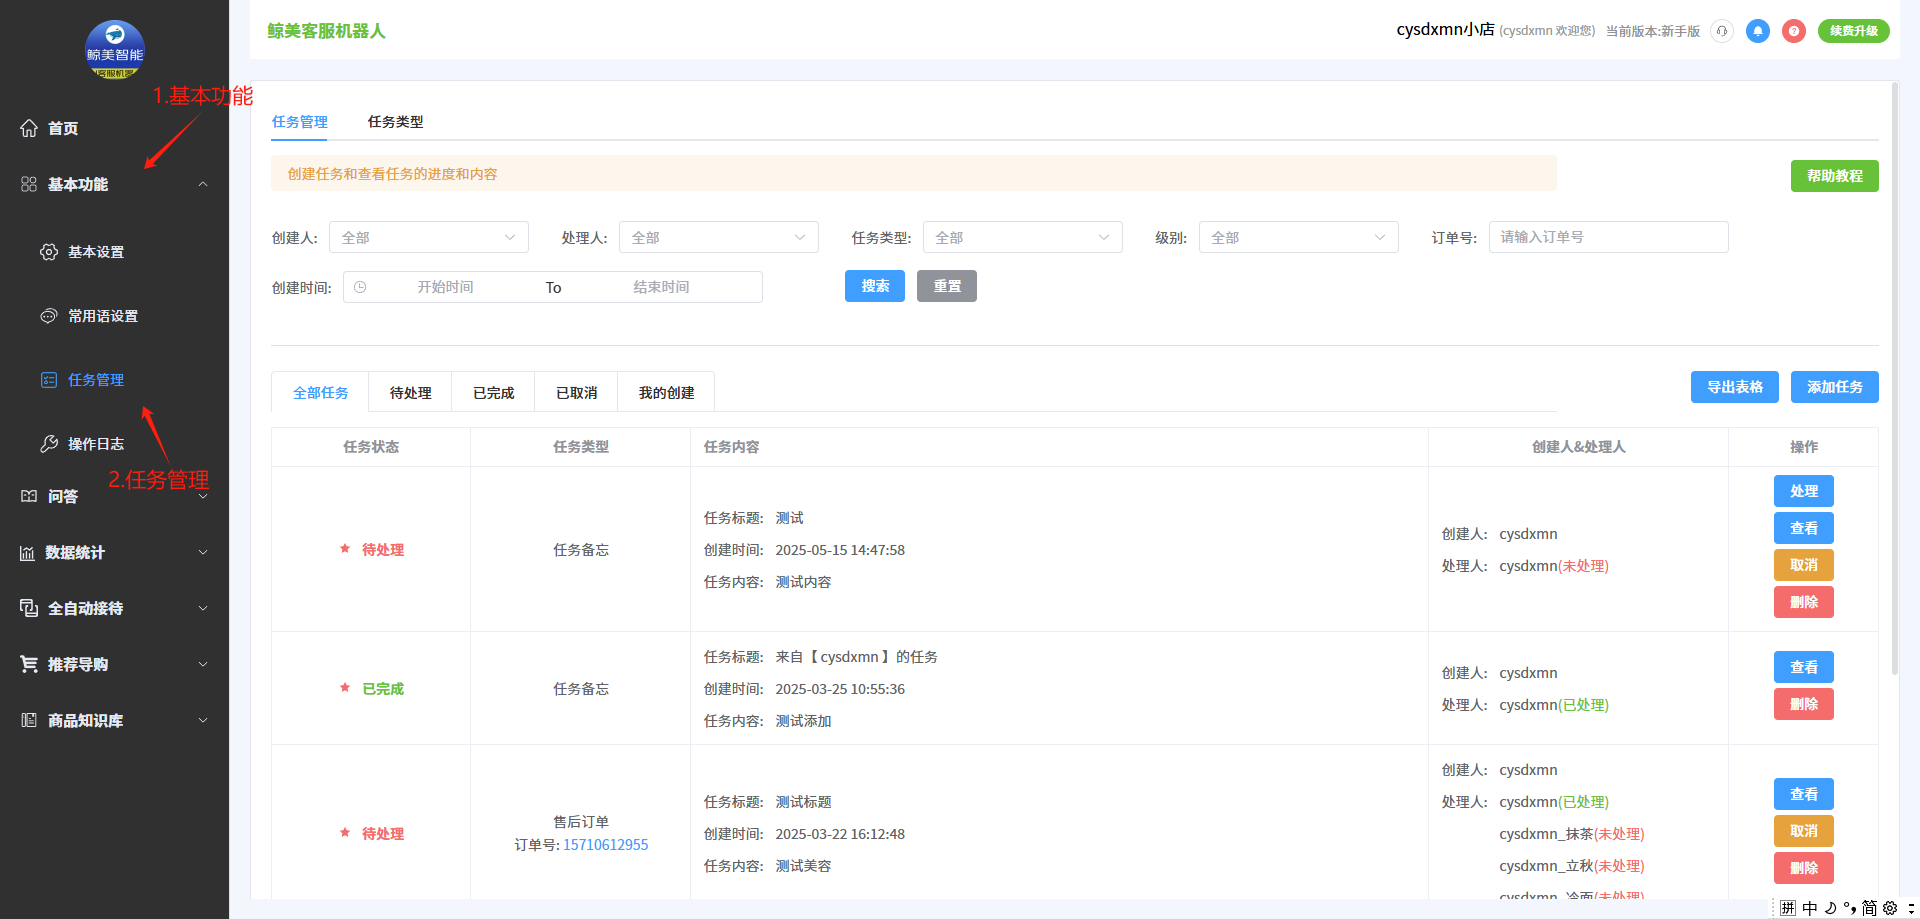The height and width of the screenshot is (919, 1920).
Task: Click the 操作日志 wrench icon
Action: pyautogui.click(x=49, y=444)
